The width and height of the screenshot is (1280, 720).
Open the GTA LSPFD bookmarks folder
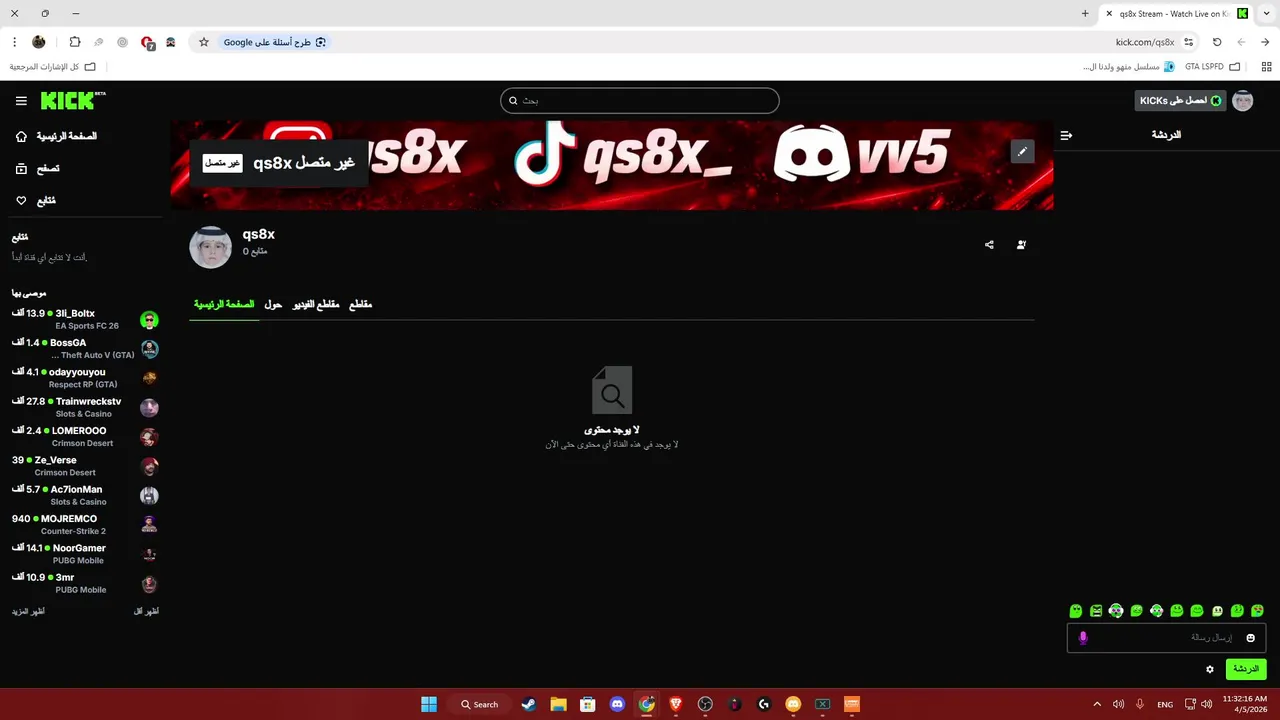pos(1212,67)
